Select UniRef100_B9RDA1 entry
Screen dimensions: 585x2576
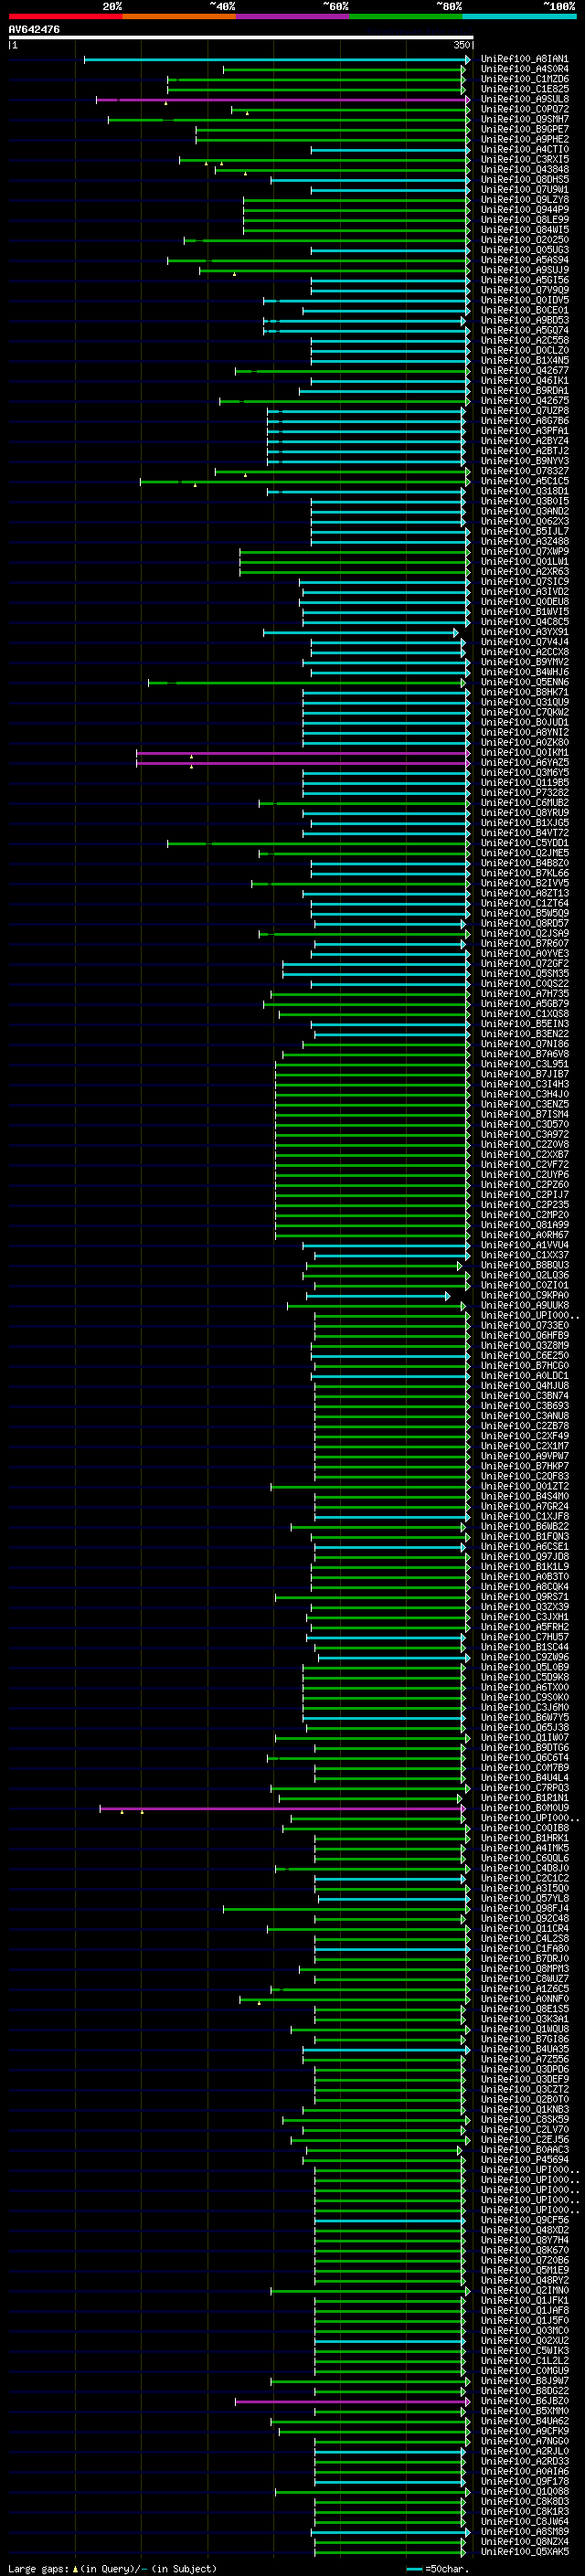524,391
